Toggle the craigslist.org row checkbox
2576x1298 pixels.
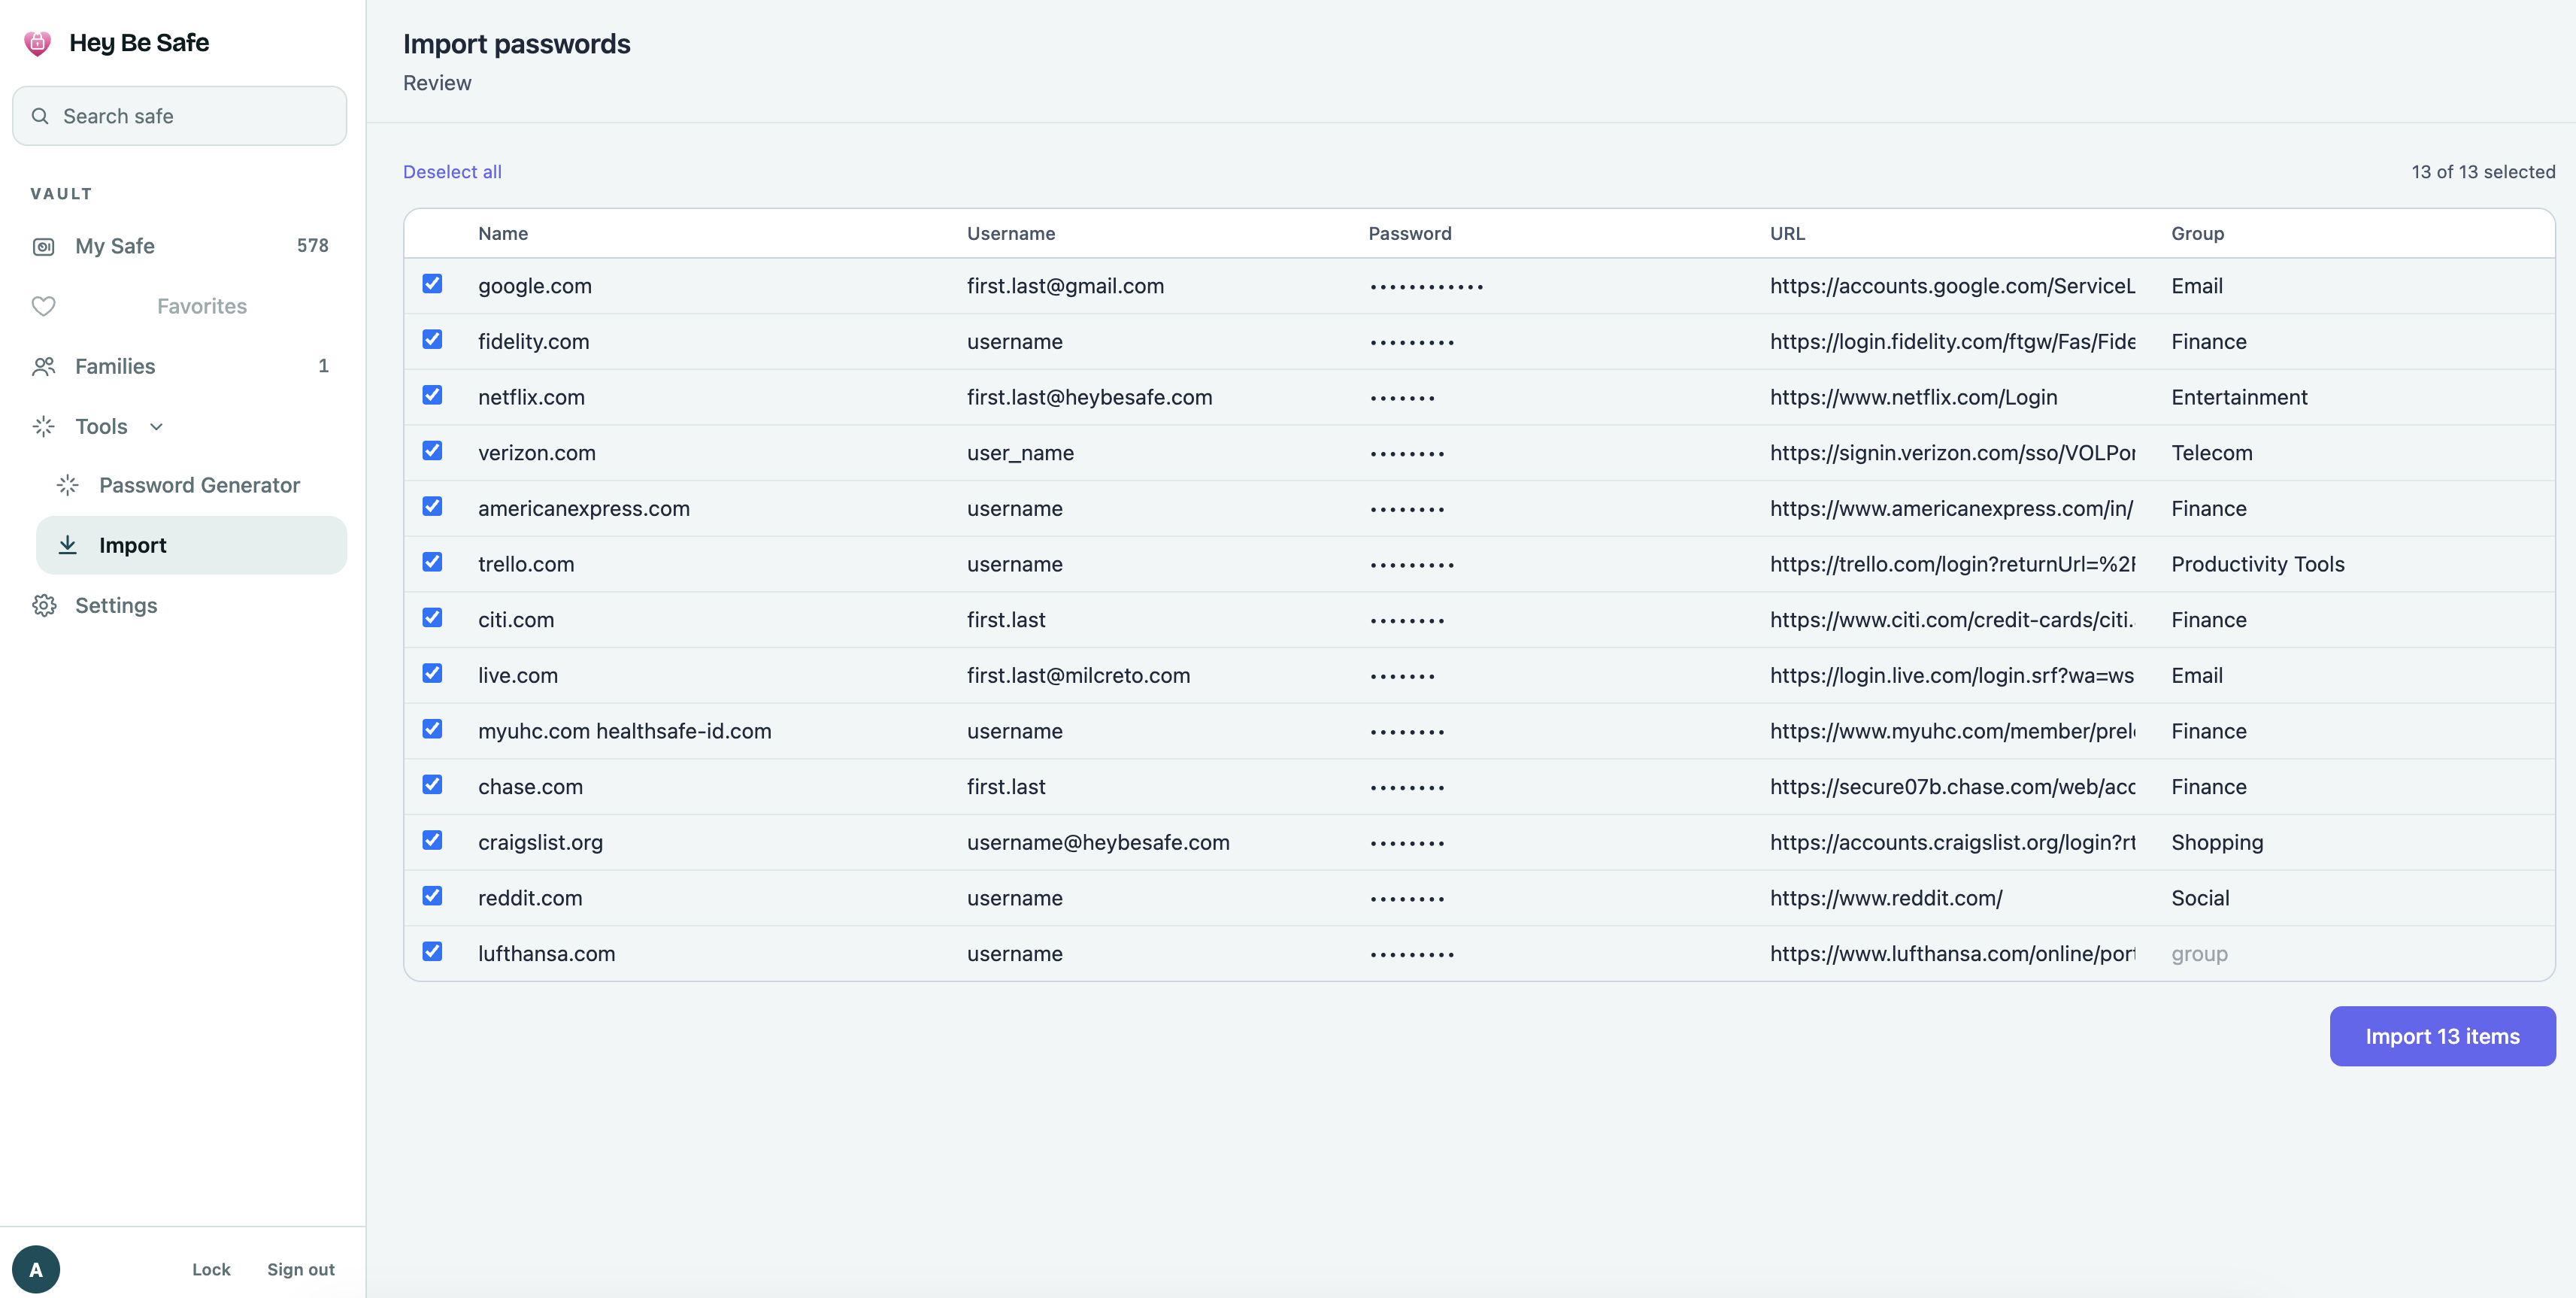tap(432, 840)
